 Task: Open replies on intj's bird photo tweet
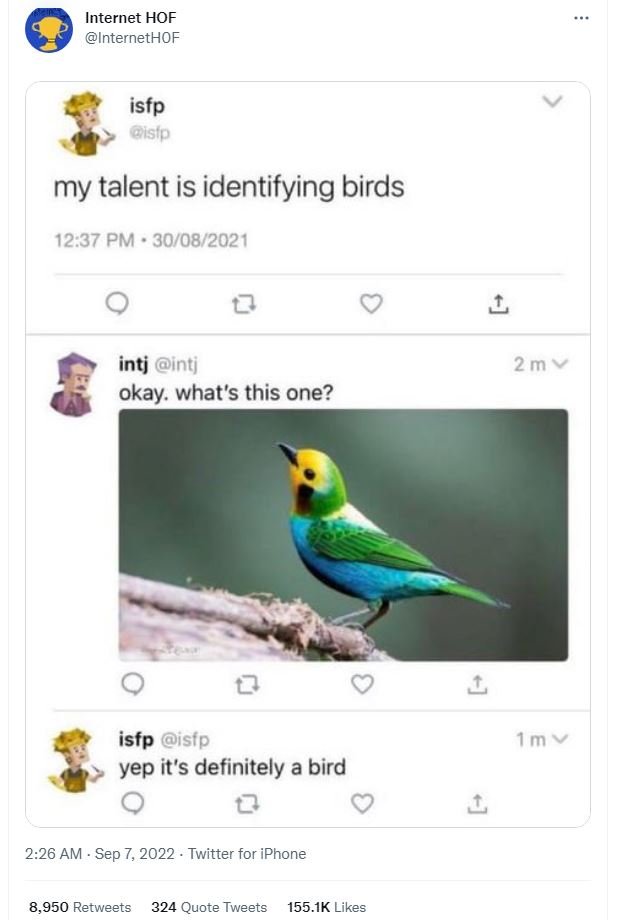(135, 685)
